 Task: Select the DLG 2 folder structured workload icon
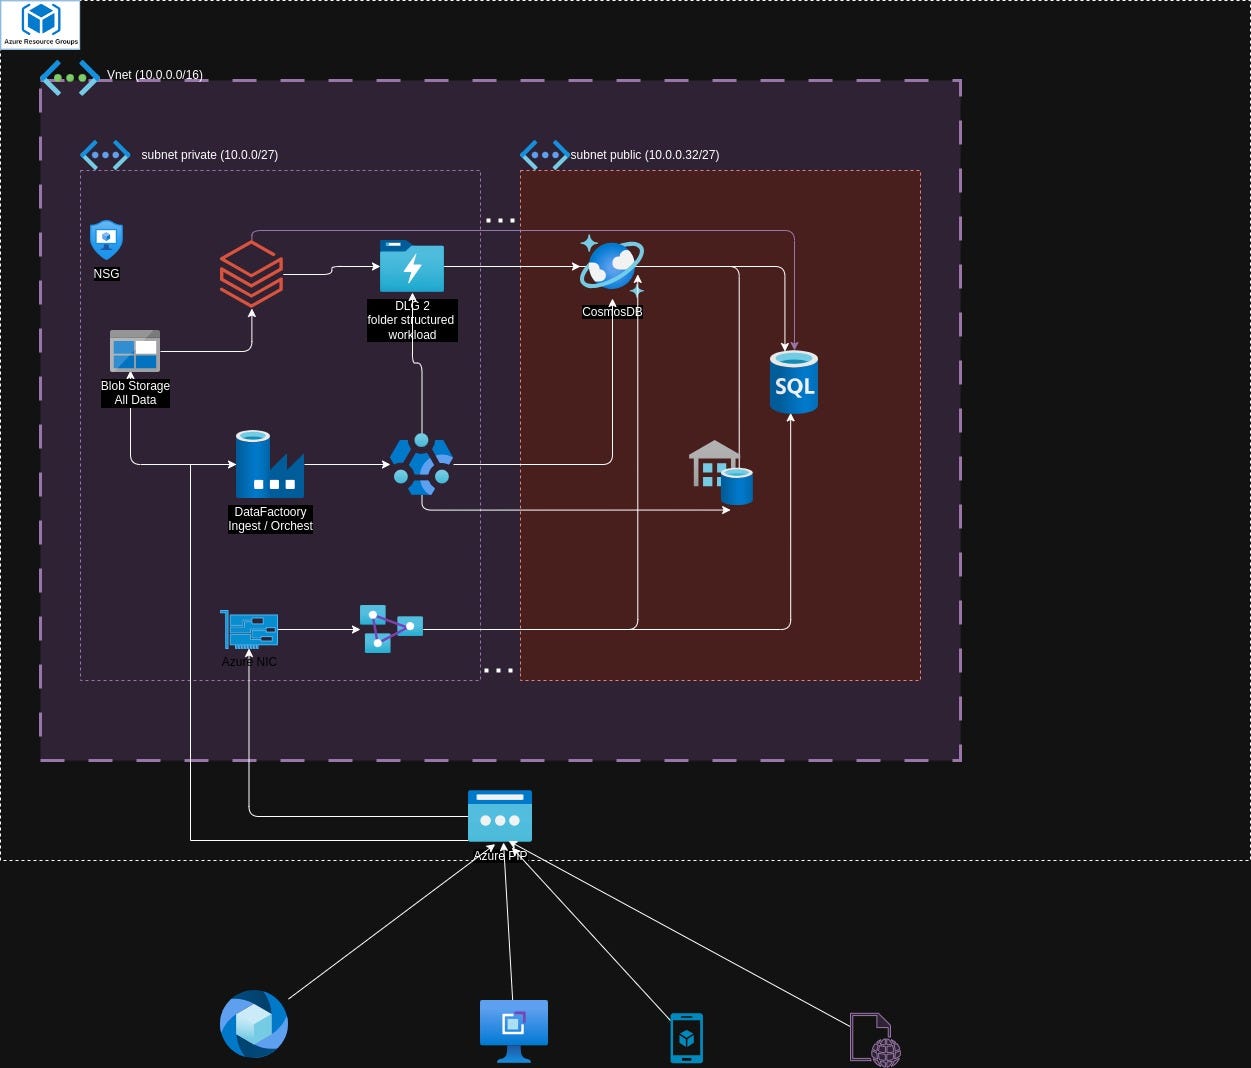412,267
